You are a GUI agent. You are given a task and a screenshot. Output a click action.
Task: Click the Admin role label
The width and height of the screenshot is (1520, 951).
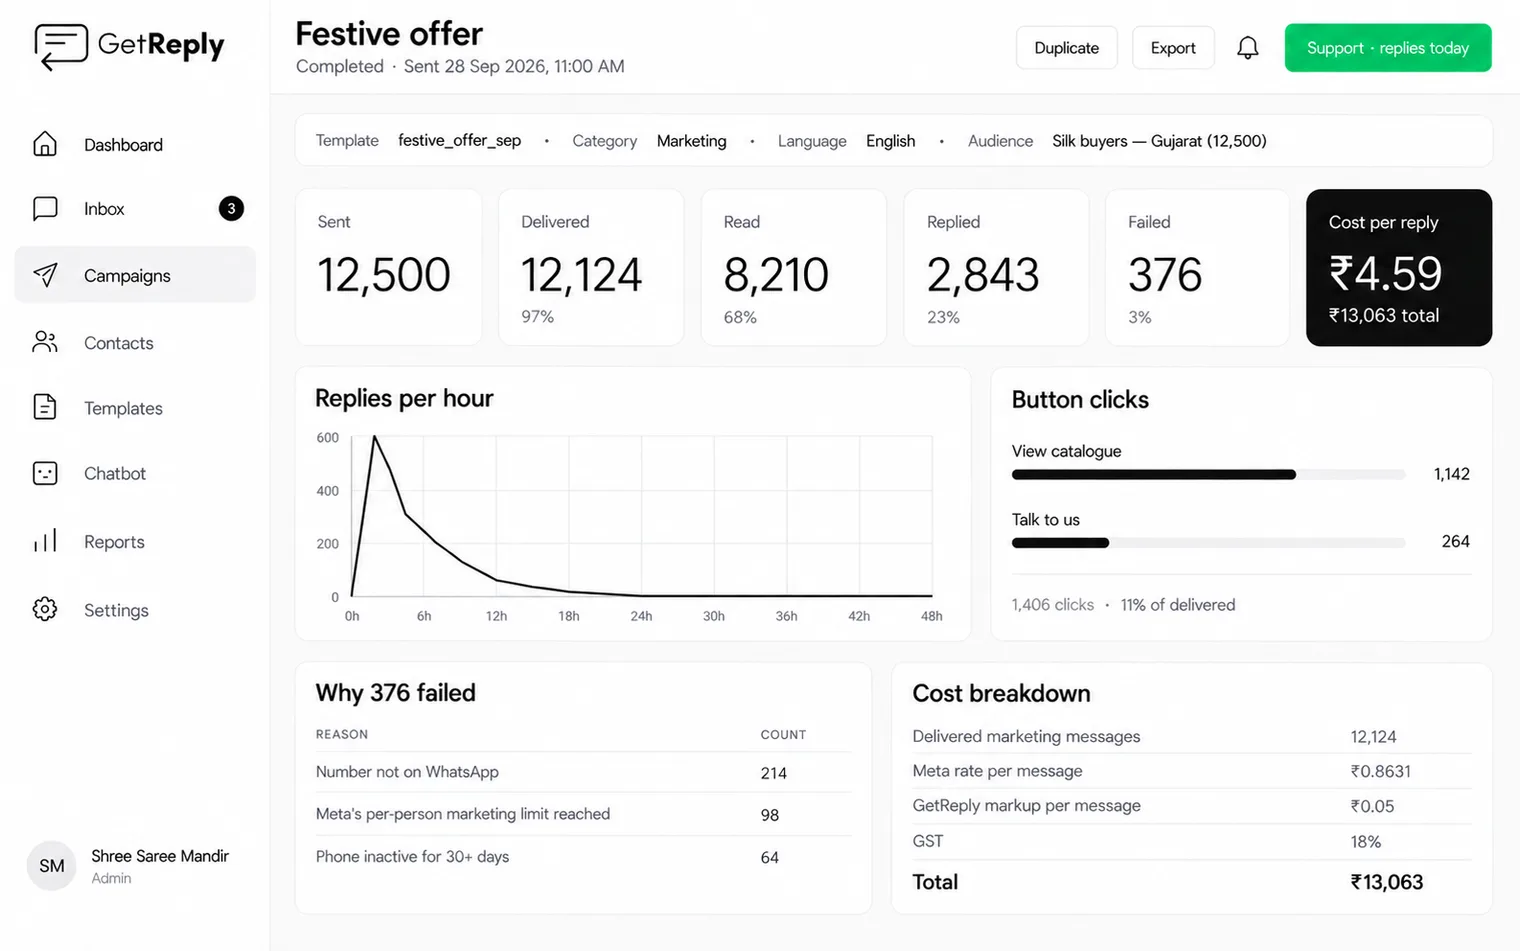coord(111,878)
